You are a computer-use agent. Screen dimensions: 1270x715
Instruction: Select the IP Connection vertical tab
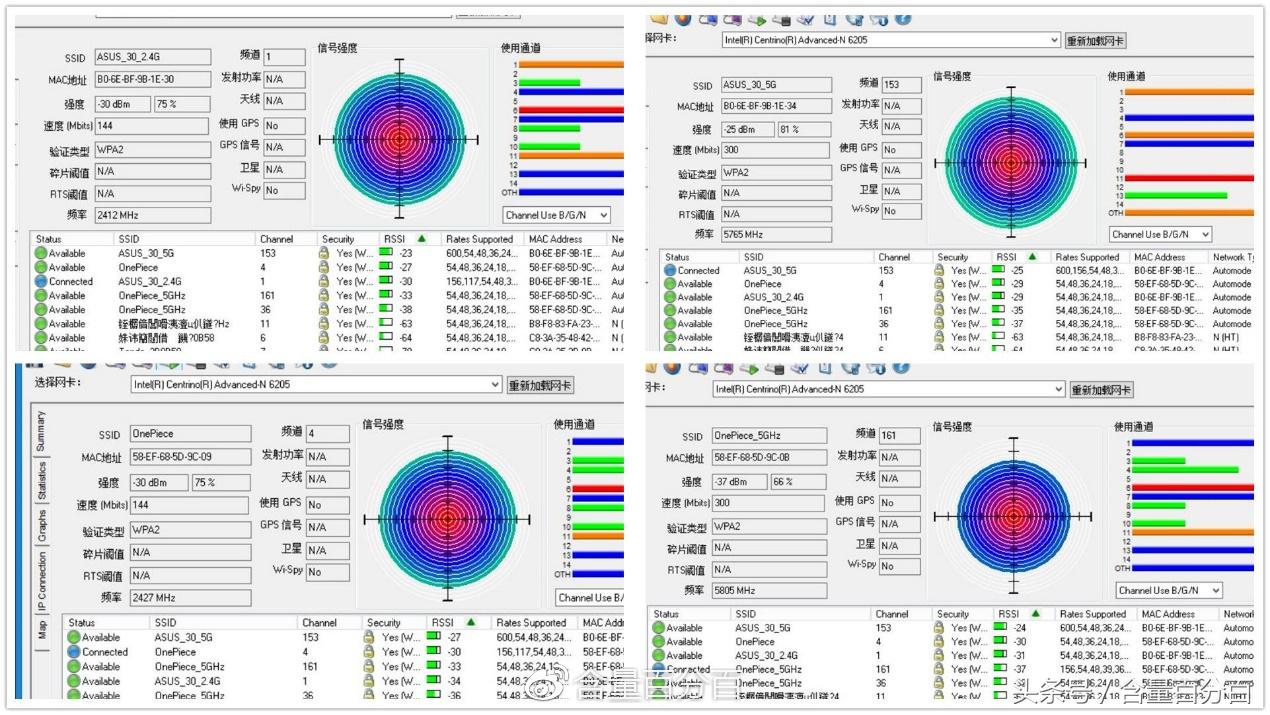tap(42, 582)
